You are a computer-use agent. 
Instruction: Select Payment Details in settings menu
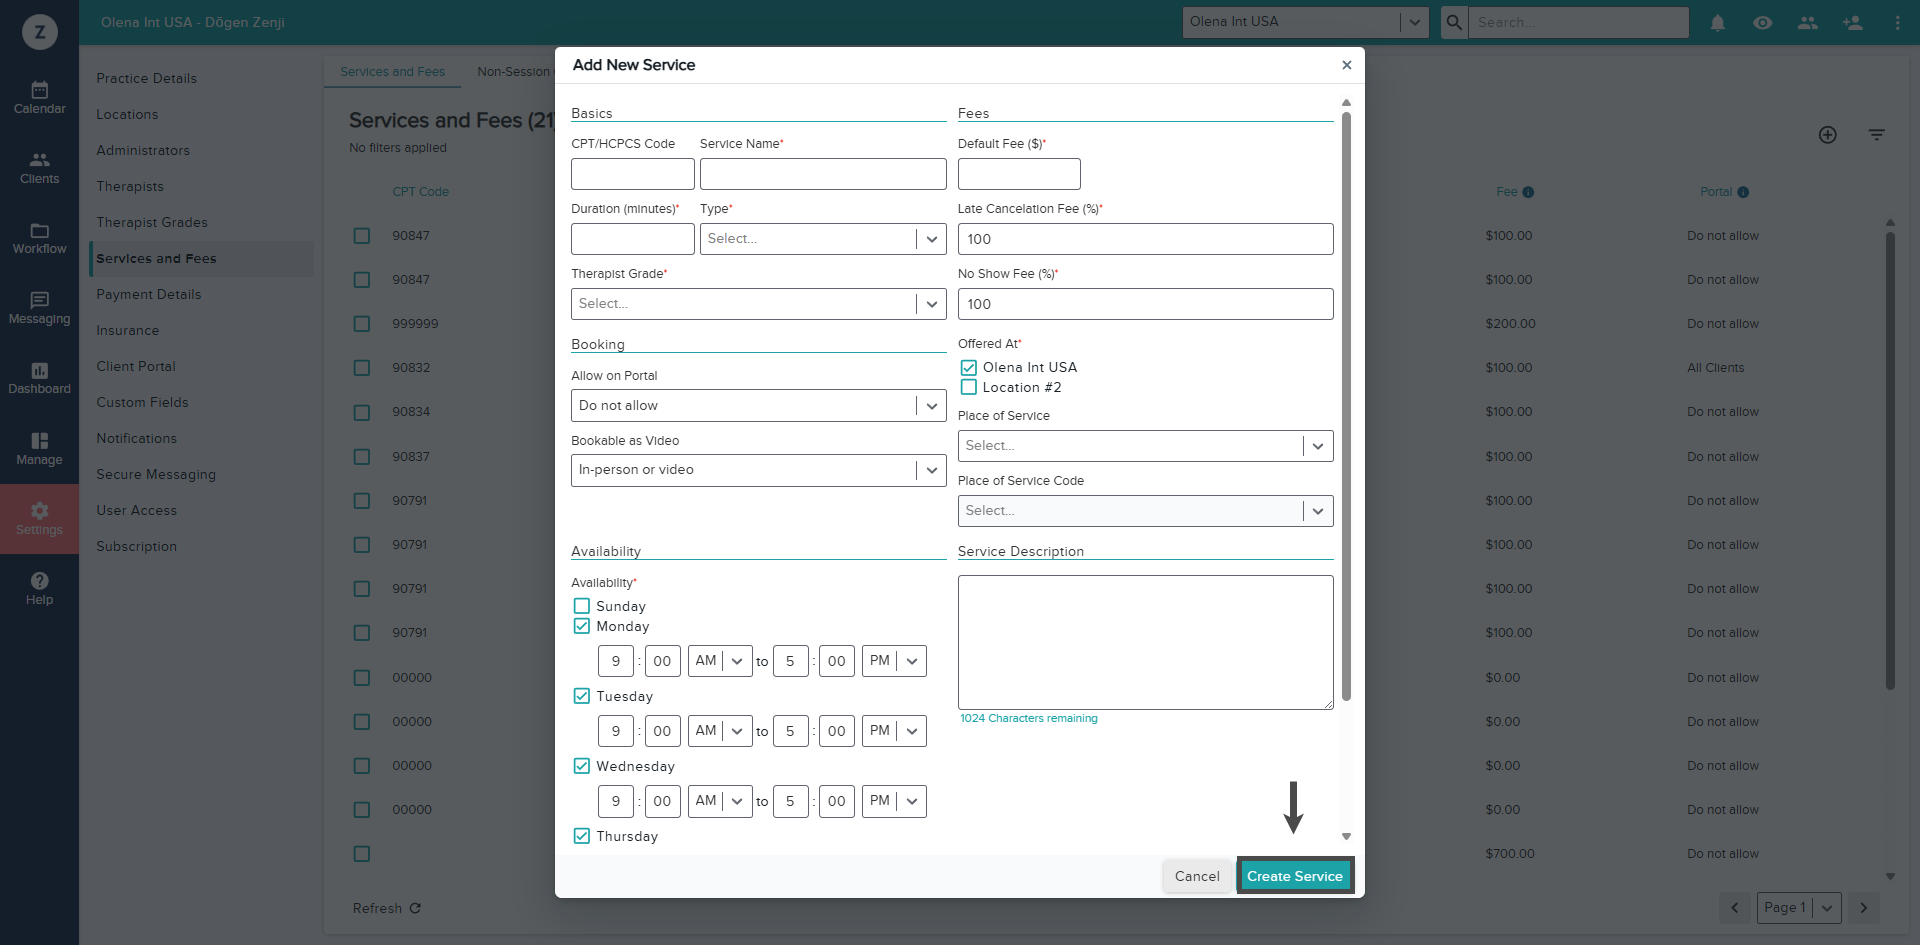pyautogui.click(x=149, y=294)
